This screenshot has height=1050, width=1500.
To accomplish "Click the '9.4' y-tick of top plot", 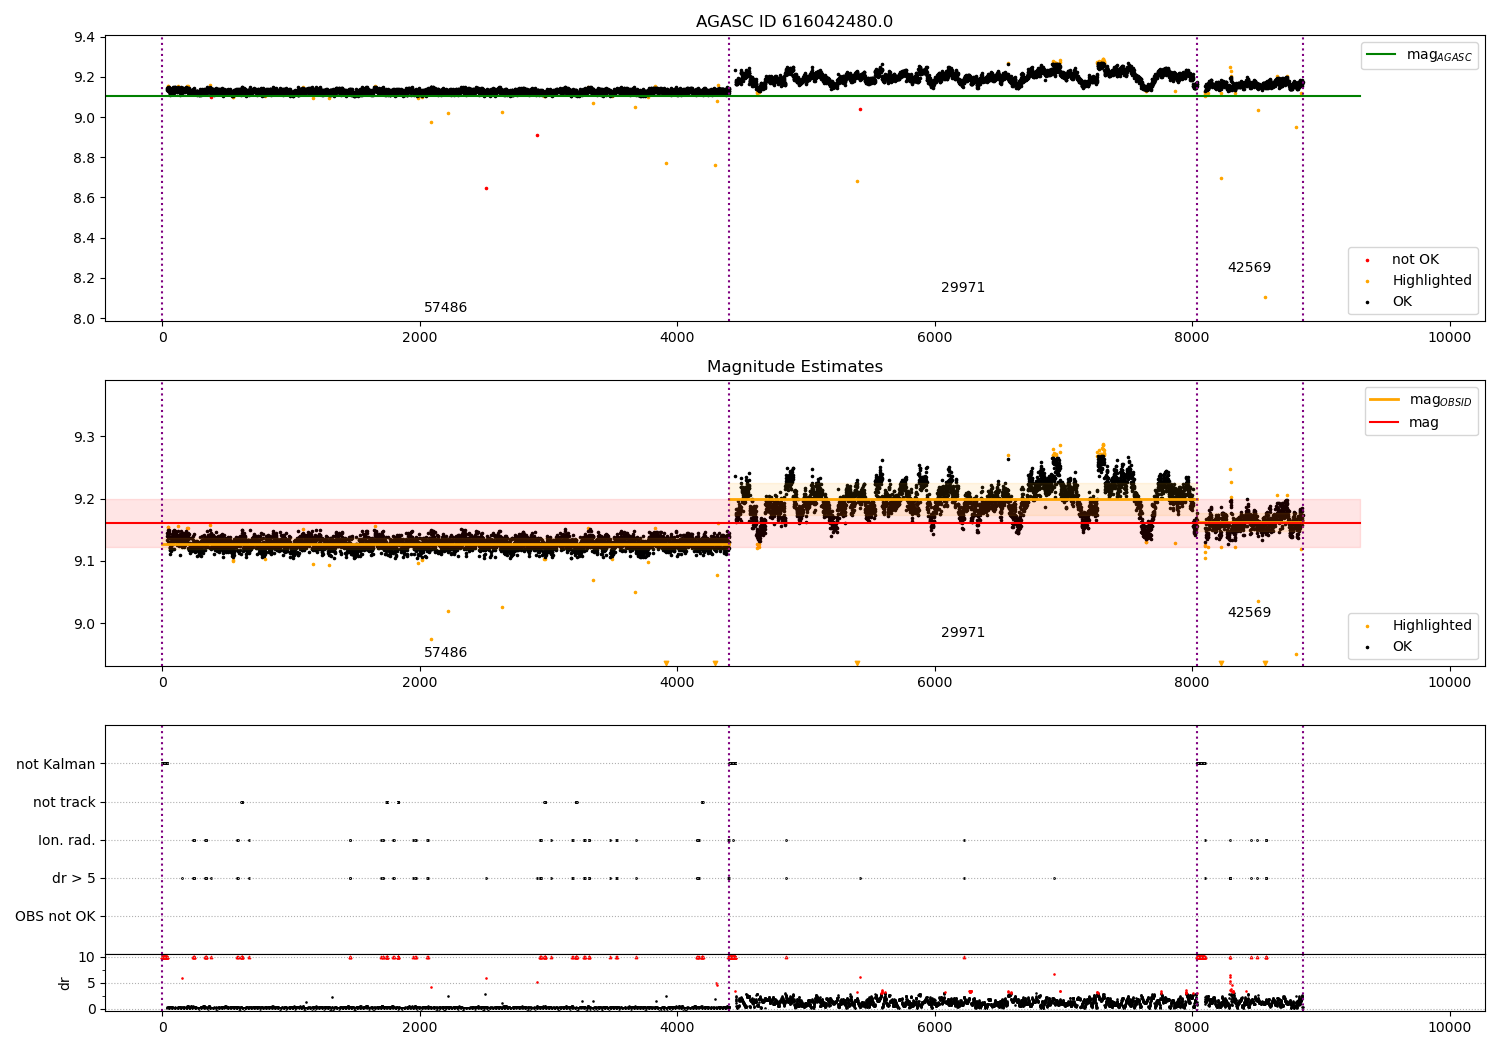I will point(85,38).
